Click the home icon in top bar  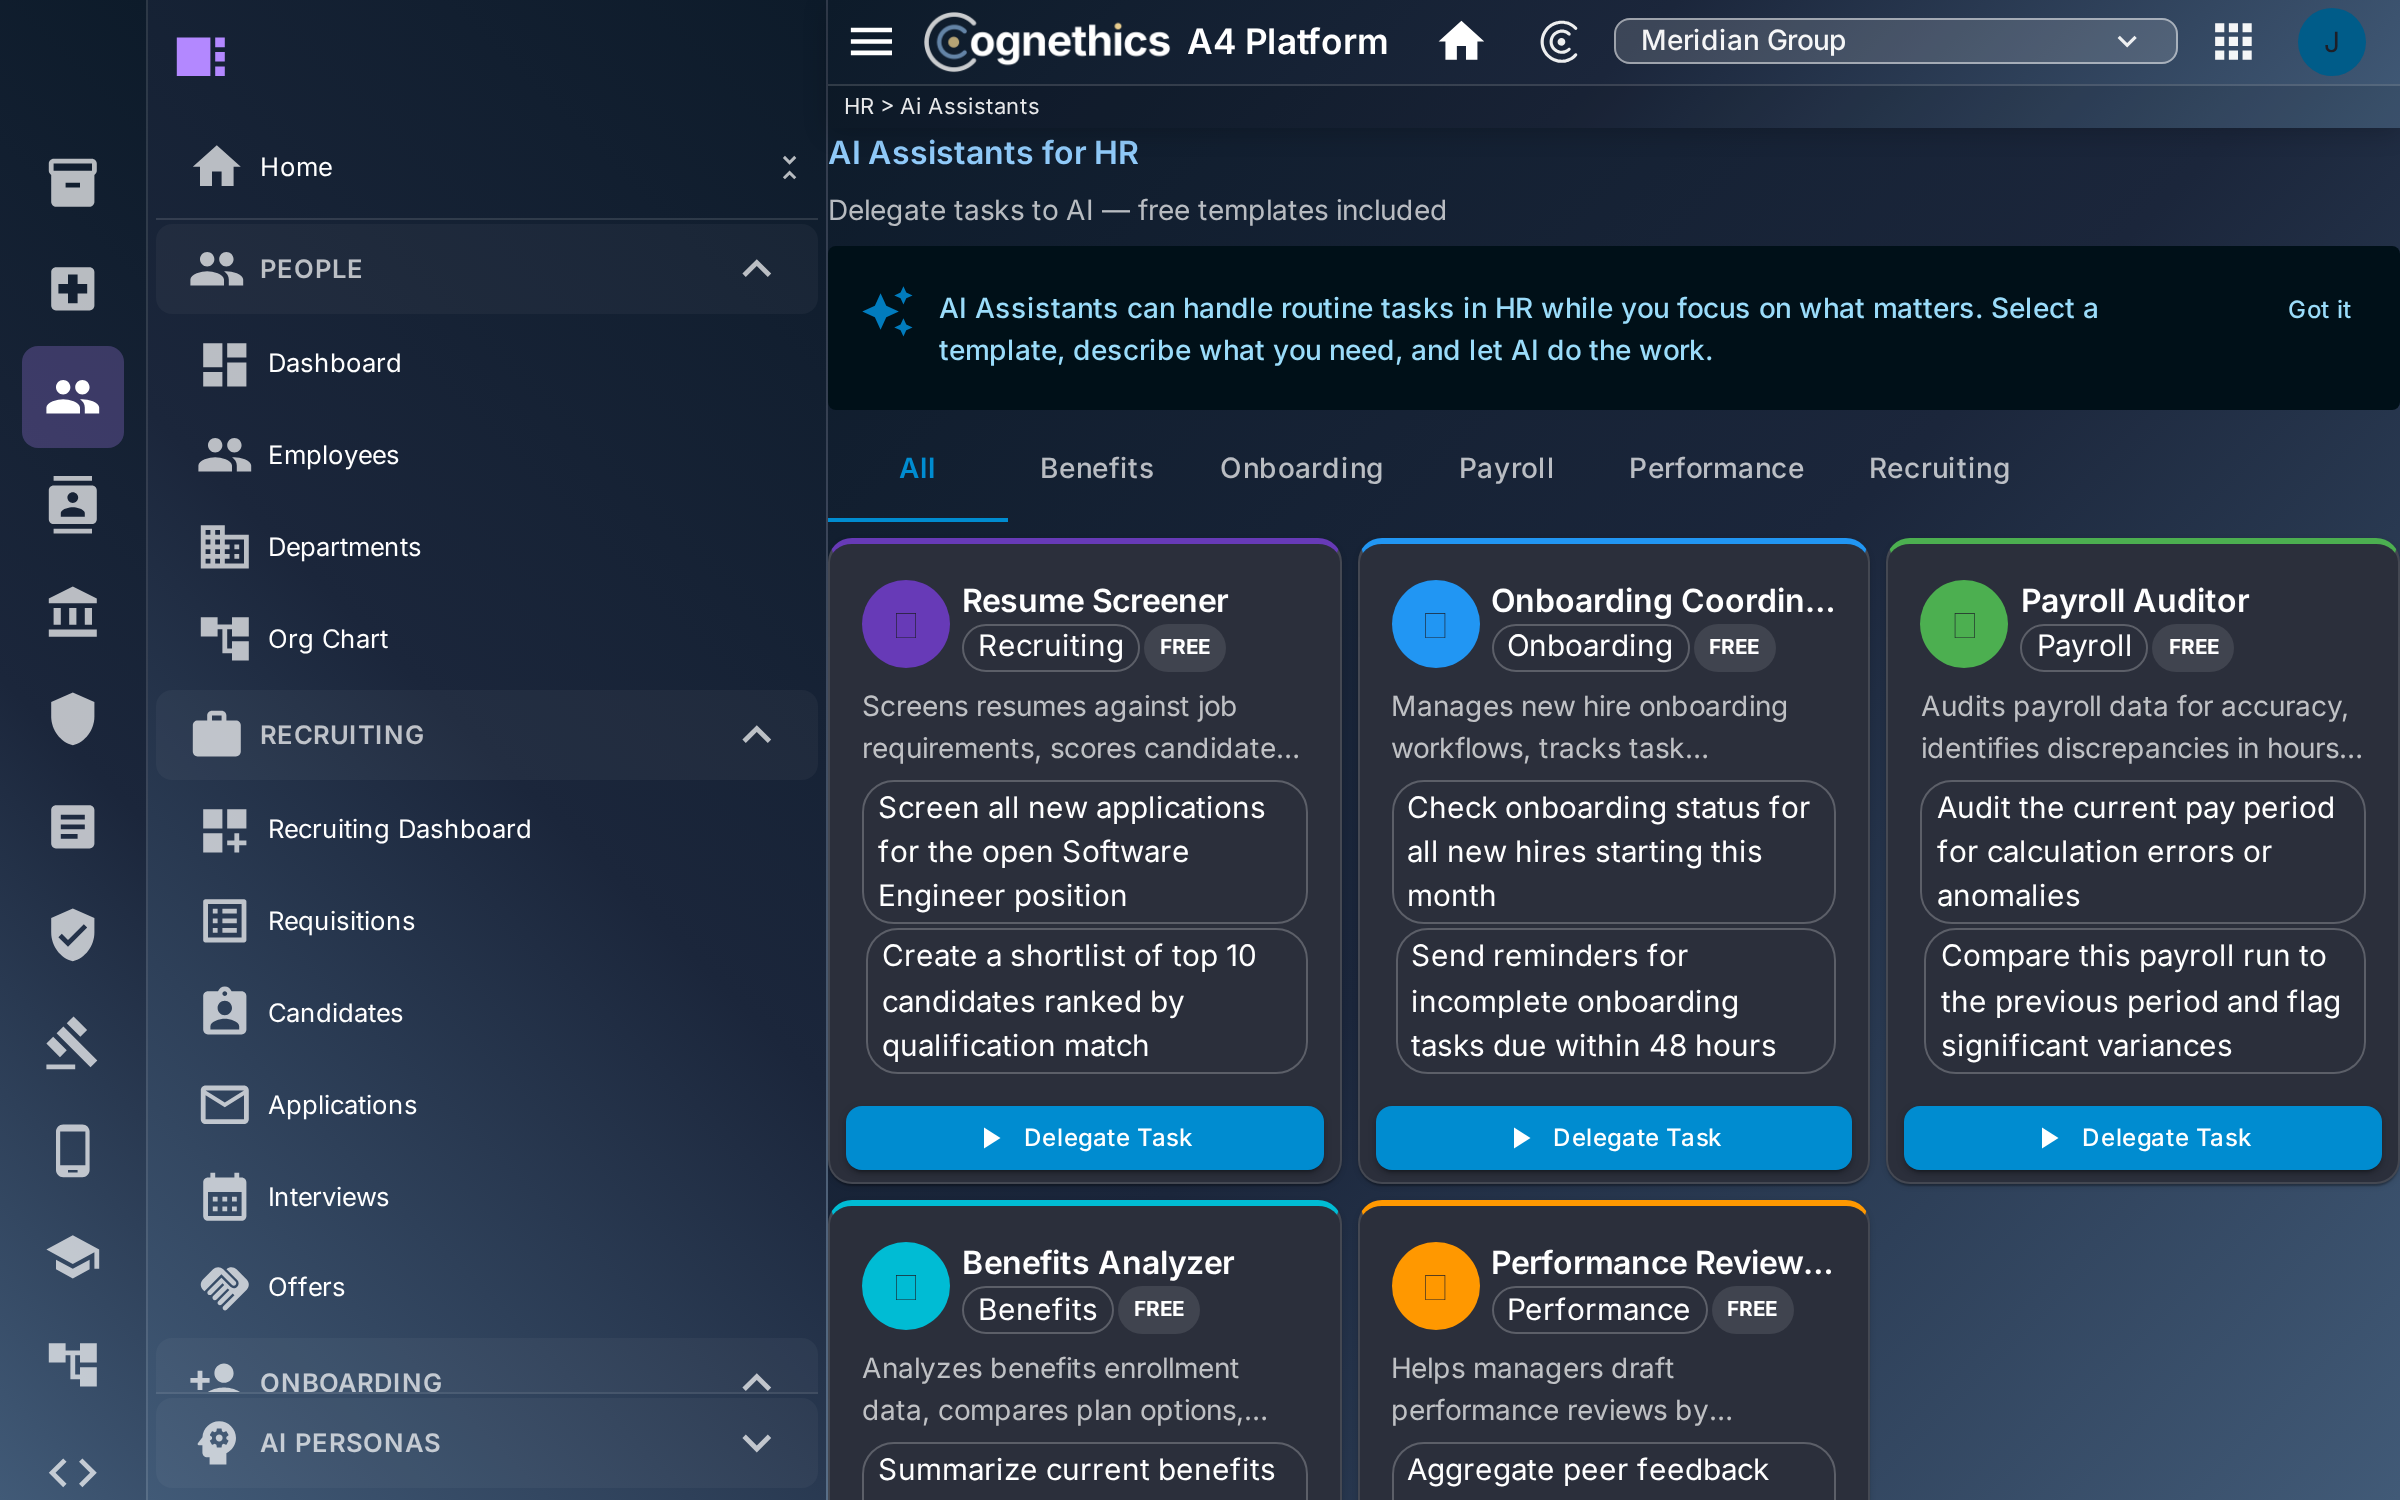tap(1461, 41)
